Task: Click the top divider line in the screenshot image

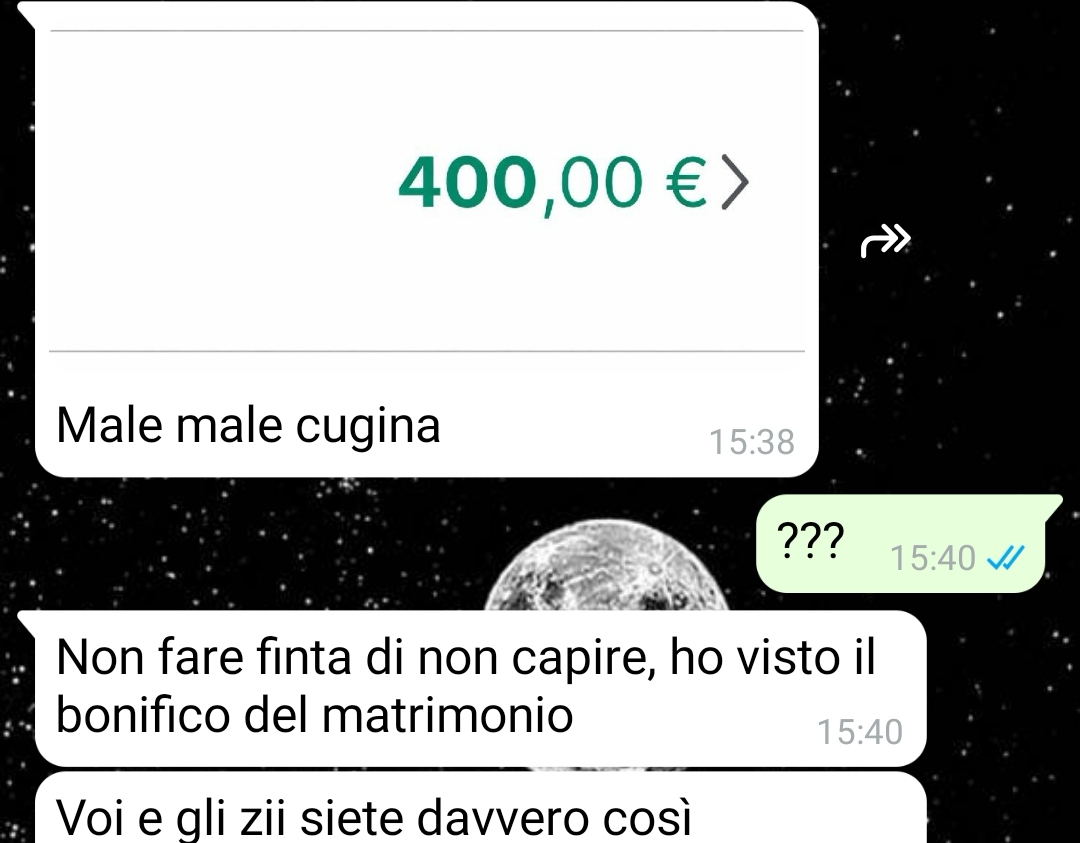Action: 427,31
